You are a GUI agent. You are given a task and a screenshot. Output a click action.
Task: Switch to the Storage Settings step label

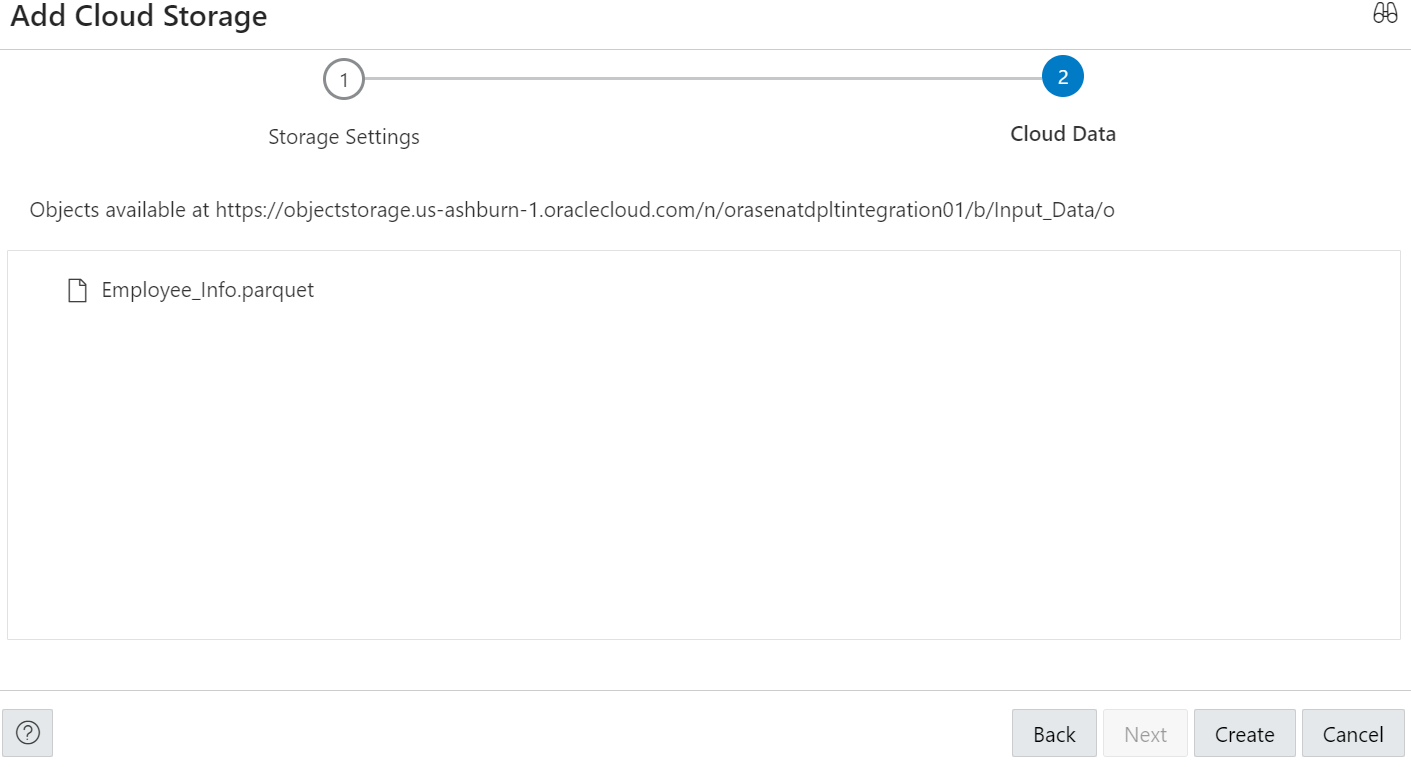click(x=344, y=137)
